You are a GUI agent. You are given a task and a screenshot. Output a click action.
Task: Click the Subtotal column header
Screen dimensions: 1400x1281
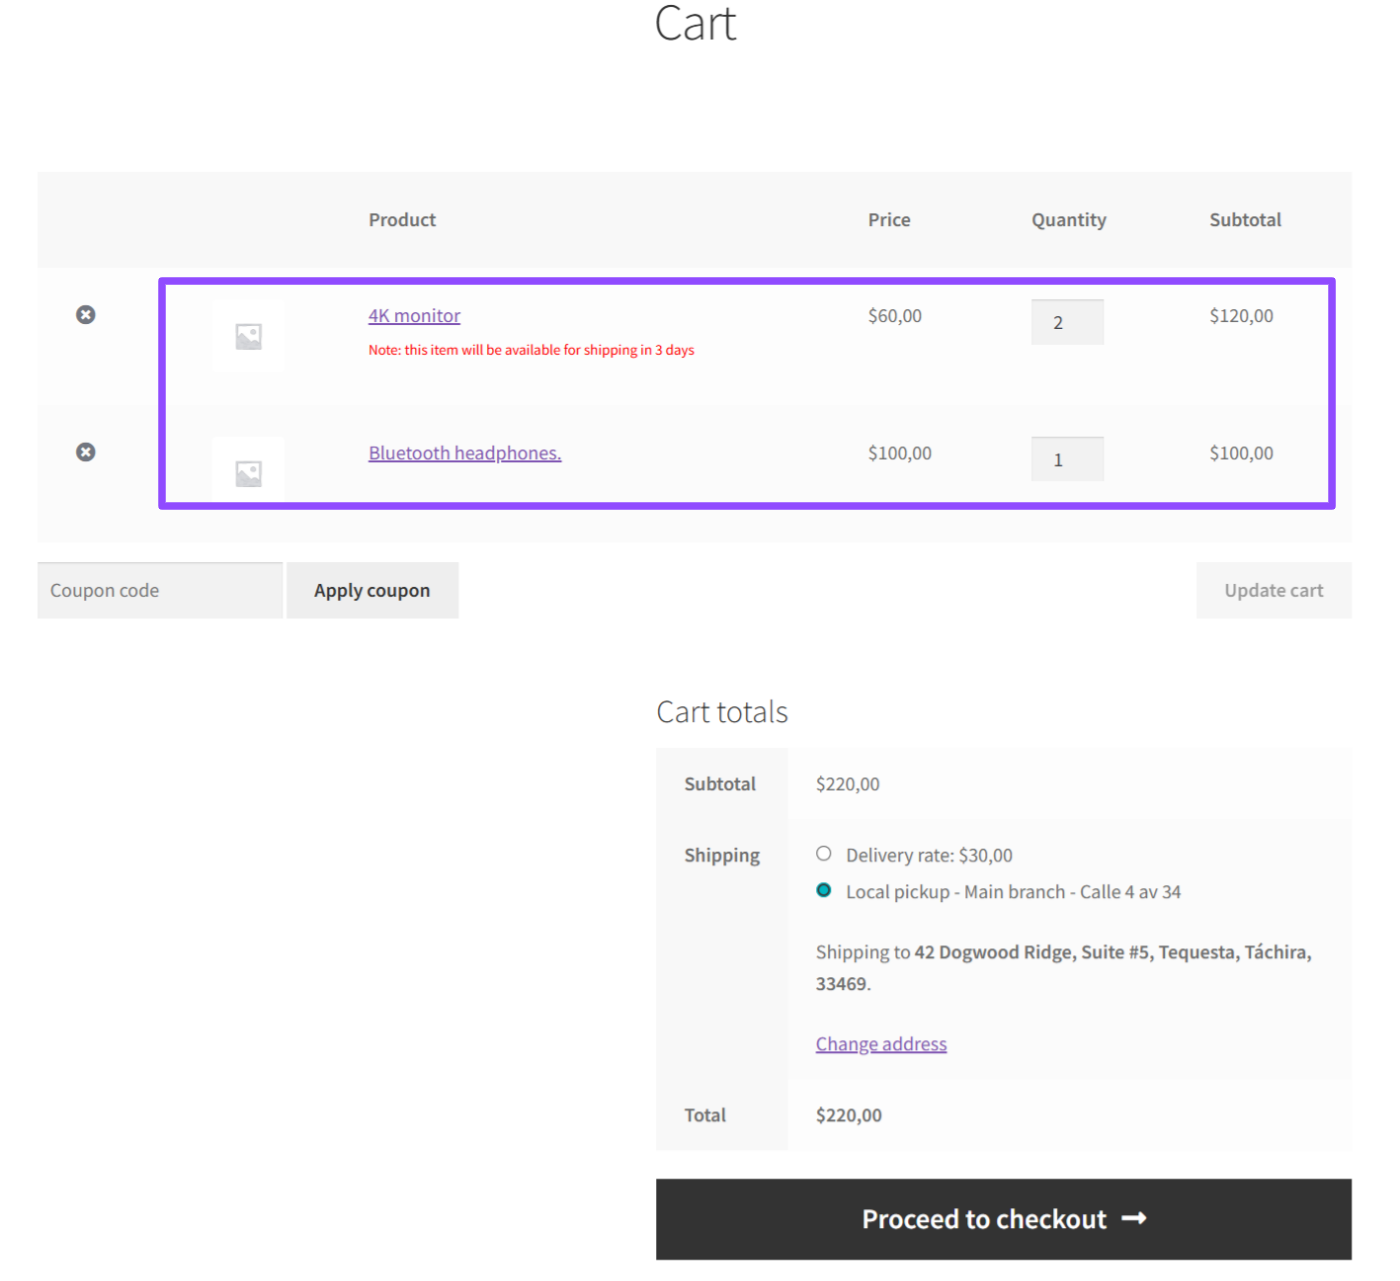tap(1245, 219)
